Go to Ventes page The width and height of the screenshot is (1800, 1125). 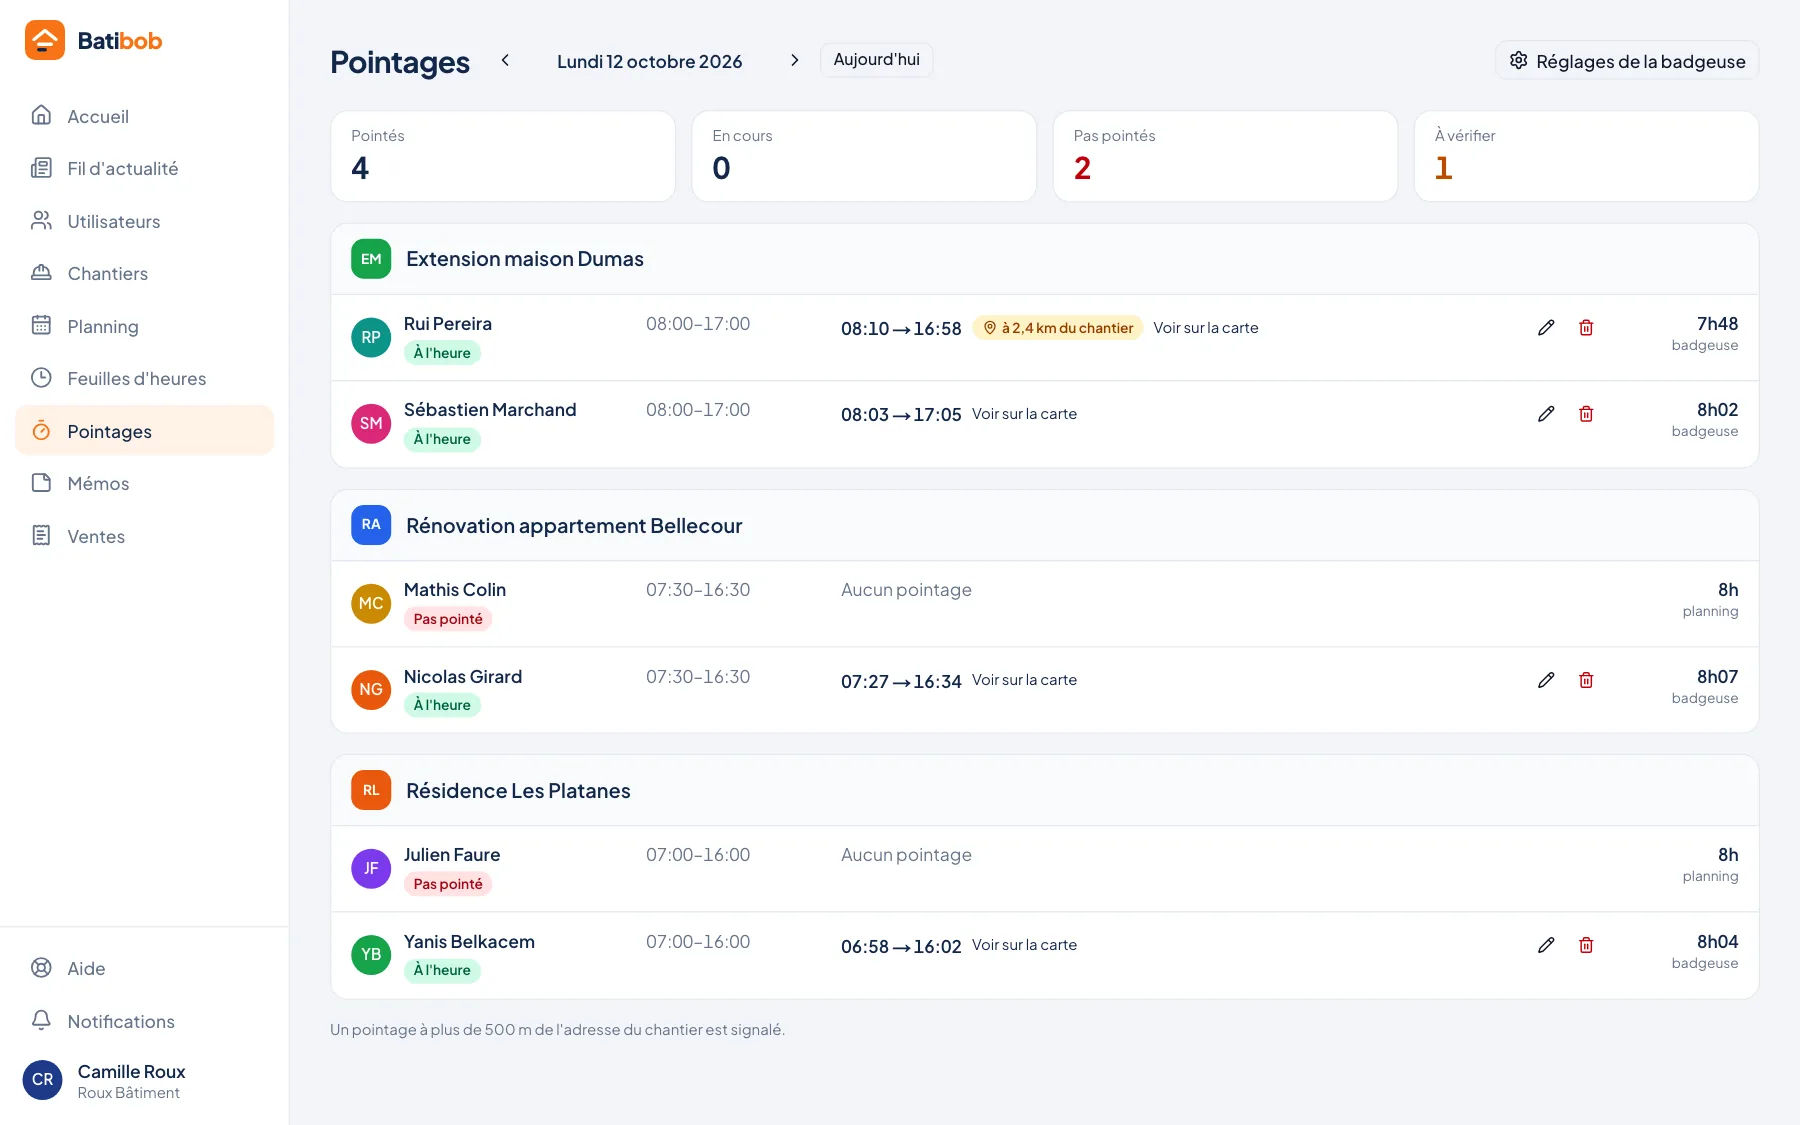[145, 536]
